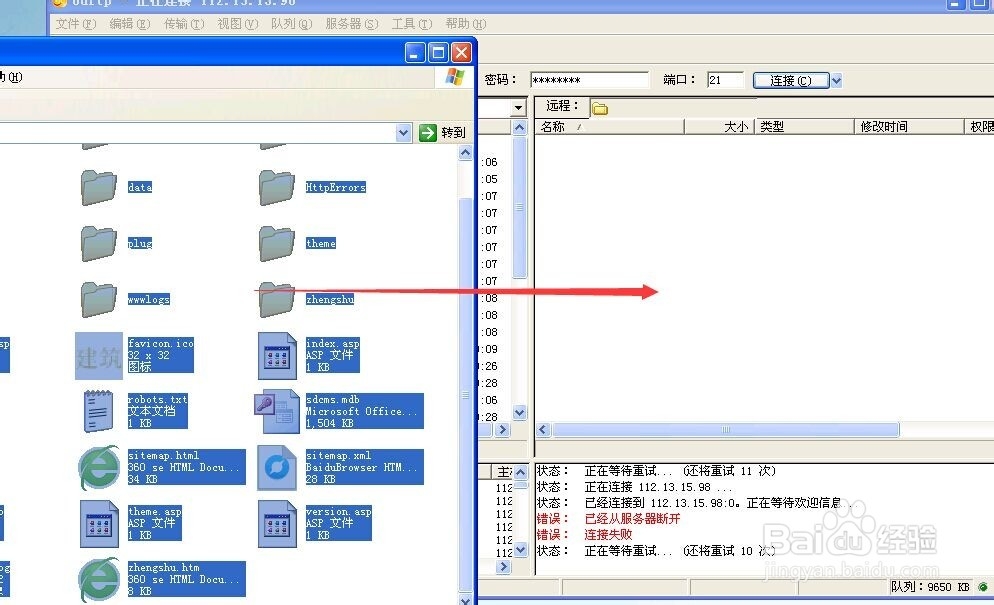Image resolution: width=994 pixels, height=605 pixels.
Task: Select the favicon.ico file icon
Action: [x=99, y=356]
